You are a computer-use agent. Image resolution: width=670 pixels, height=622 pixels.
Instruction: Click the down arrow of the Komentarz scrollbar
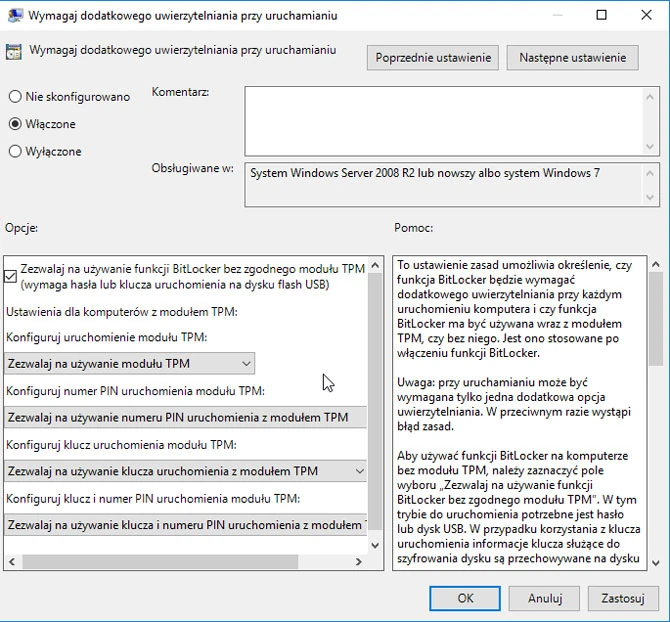(x=650, y=147)
